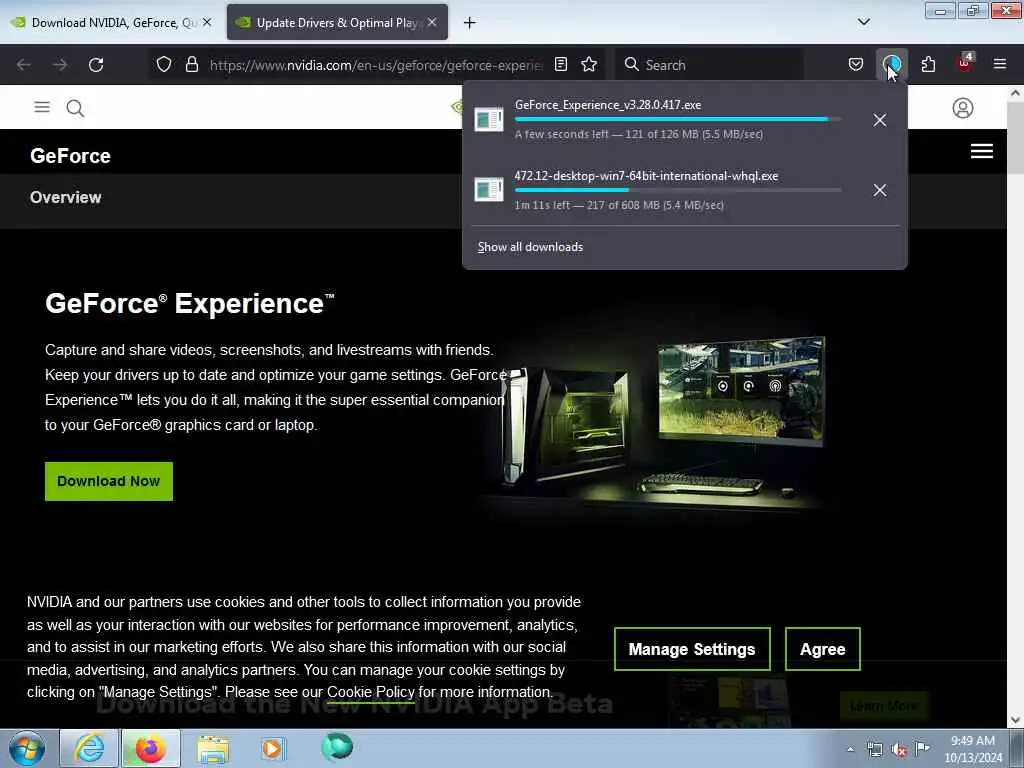Click the page vertical scrollbar thumb

[1015, 138]
